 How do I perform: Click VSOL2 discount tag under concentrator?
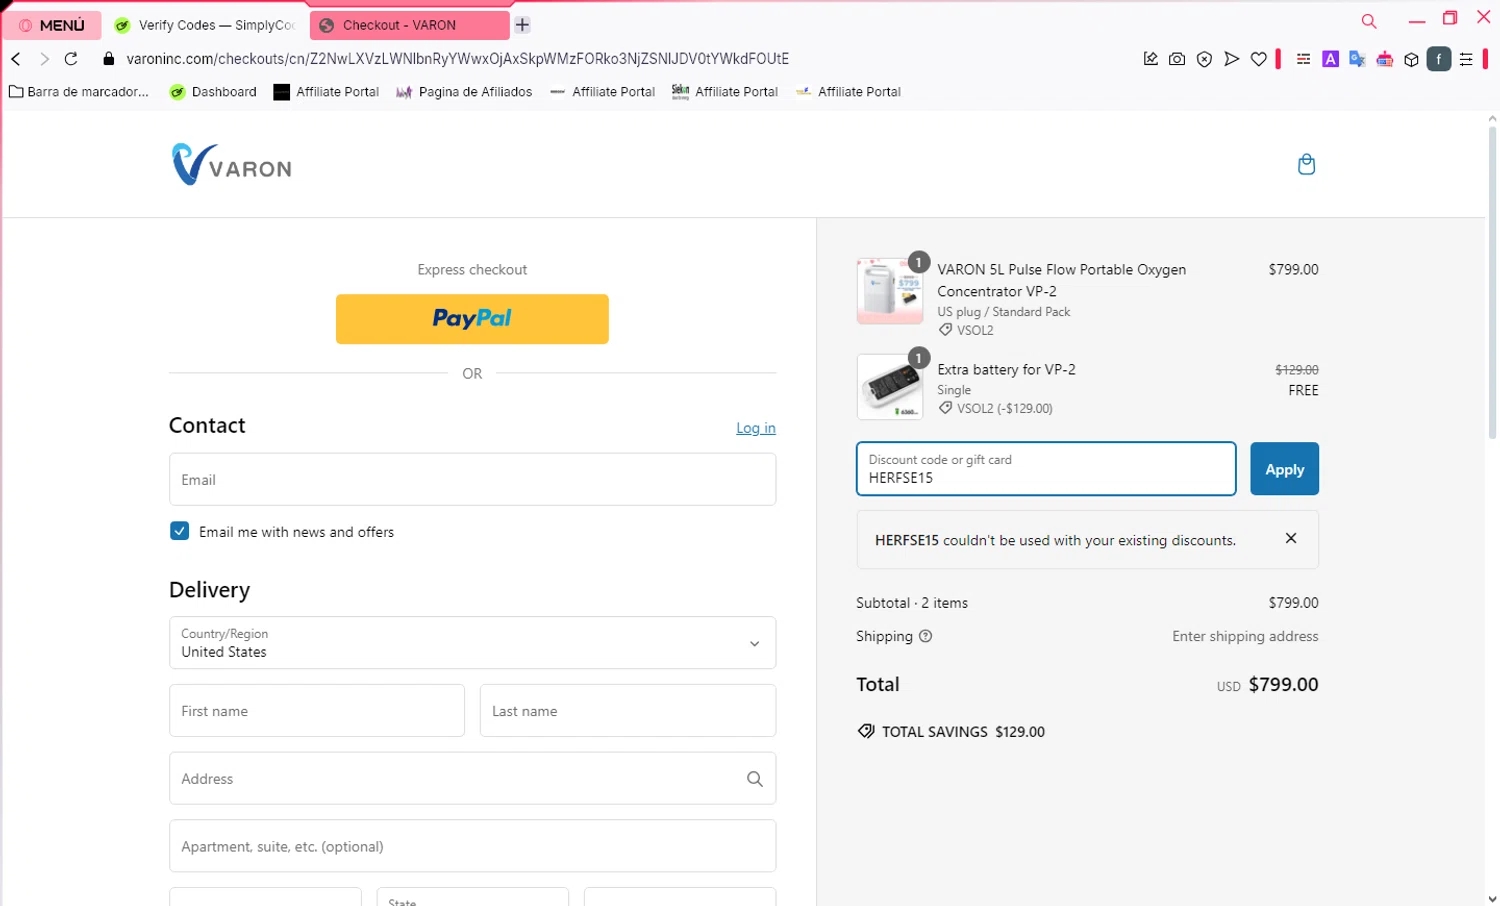(966, 330)
